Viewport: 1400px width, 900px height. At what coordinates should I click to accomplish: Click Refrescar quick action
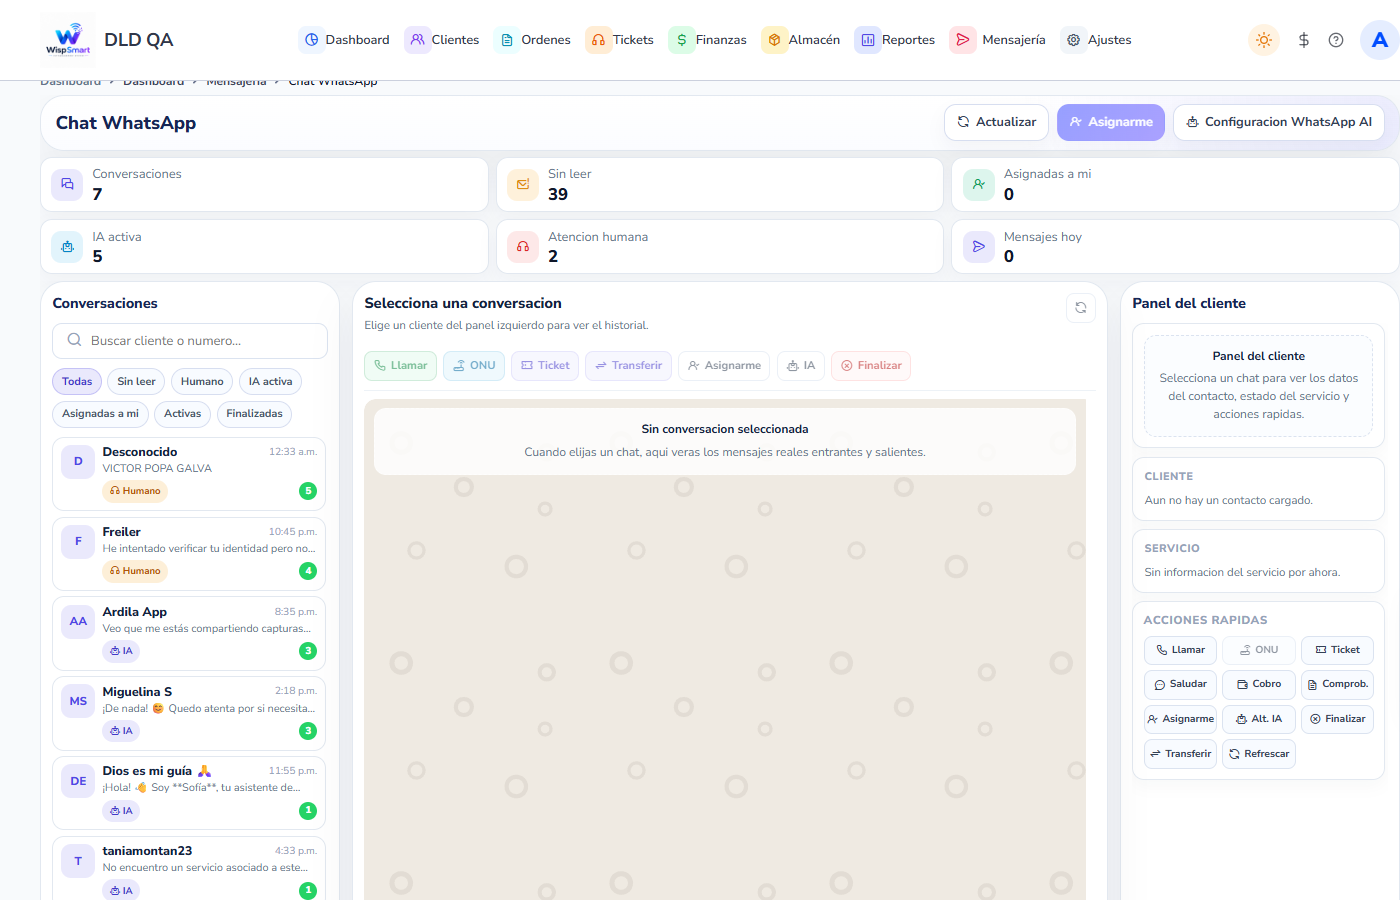(1259, 754)
